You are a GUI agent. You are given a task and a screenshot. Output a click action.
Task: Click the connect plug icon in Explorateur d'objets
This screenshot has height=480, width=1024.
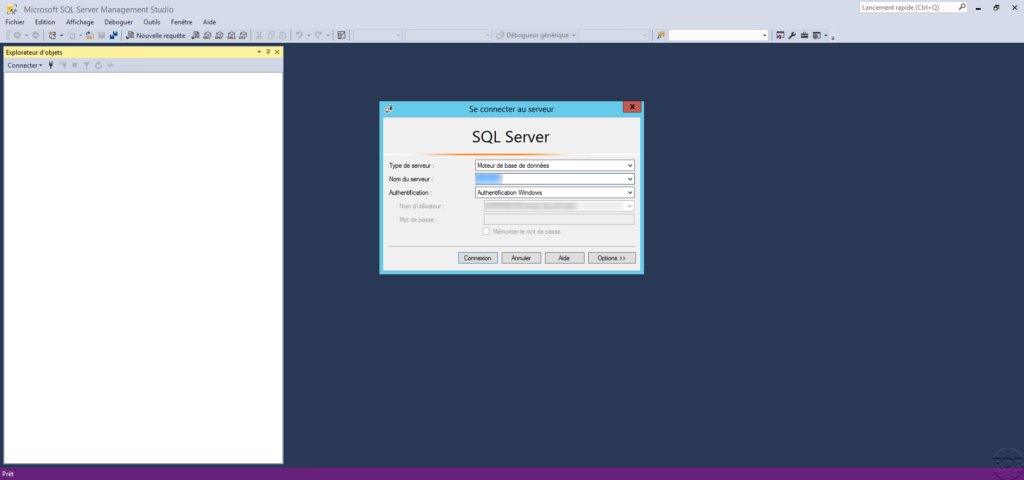tap(51, 65)
